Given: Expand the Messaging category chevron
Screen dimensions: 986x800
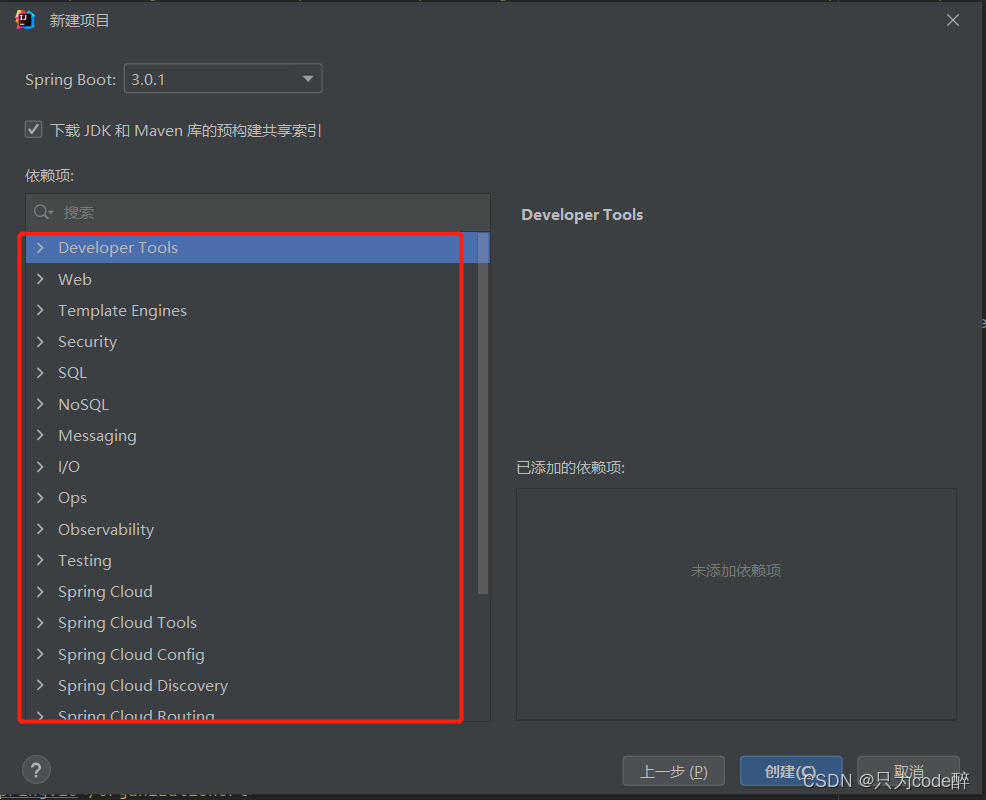Looking at the screenshot, I should click(40, 435).
